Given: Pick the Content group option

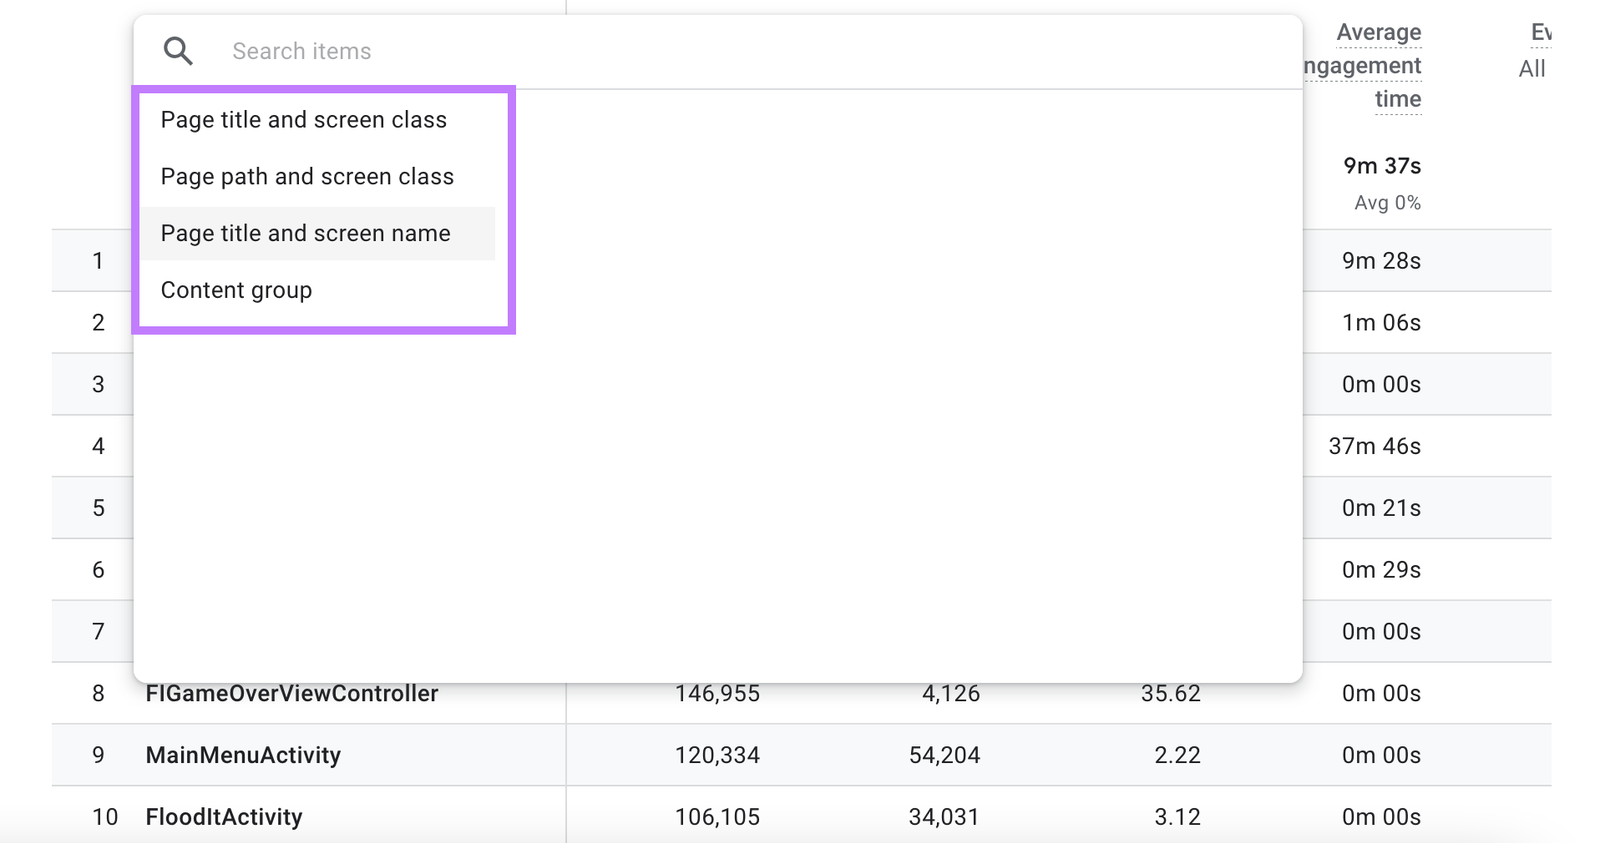Looking at the screenshot, I should point(237,290).
